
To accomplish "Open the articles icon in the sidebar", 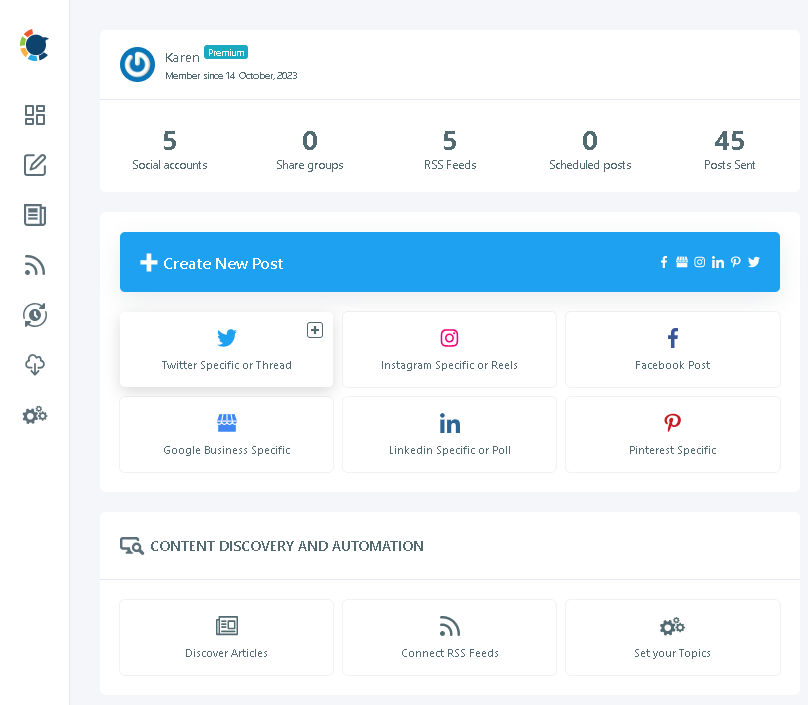I will coord(35,215).
